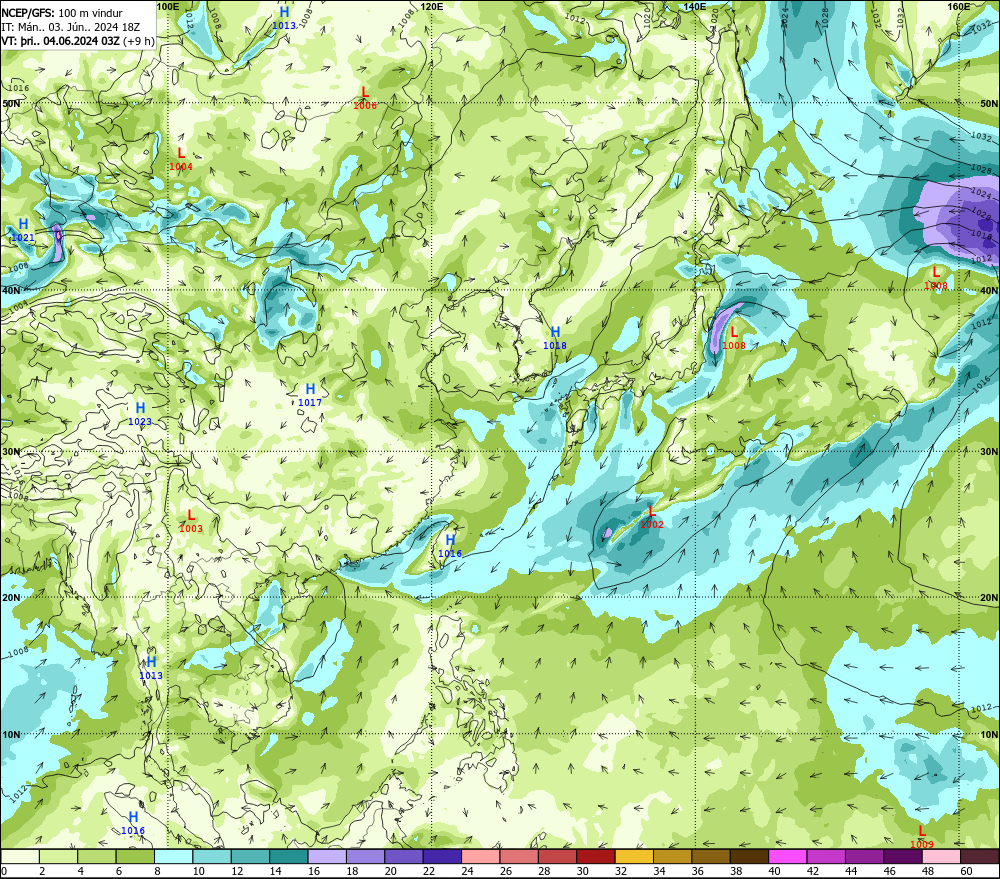Pick the bright magenta 40–42 legend swatch
The width and height of the screenshot is (1000, 879).
click(x=788, y=857)
